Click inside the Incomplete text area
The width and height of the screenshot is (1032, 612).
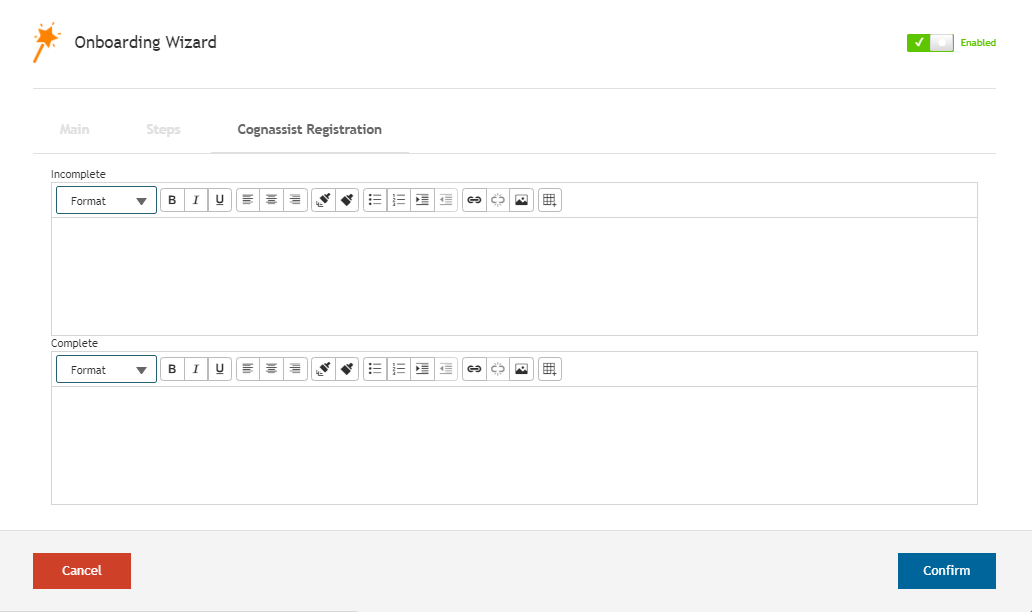(x=514, y=276)
